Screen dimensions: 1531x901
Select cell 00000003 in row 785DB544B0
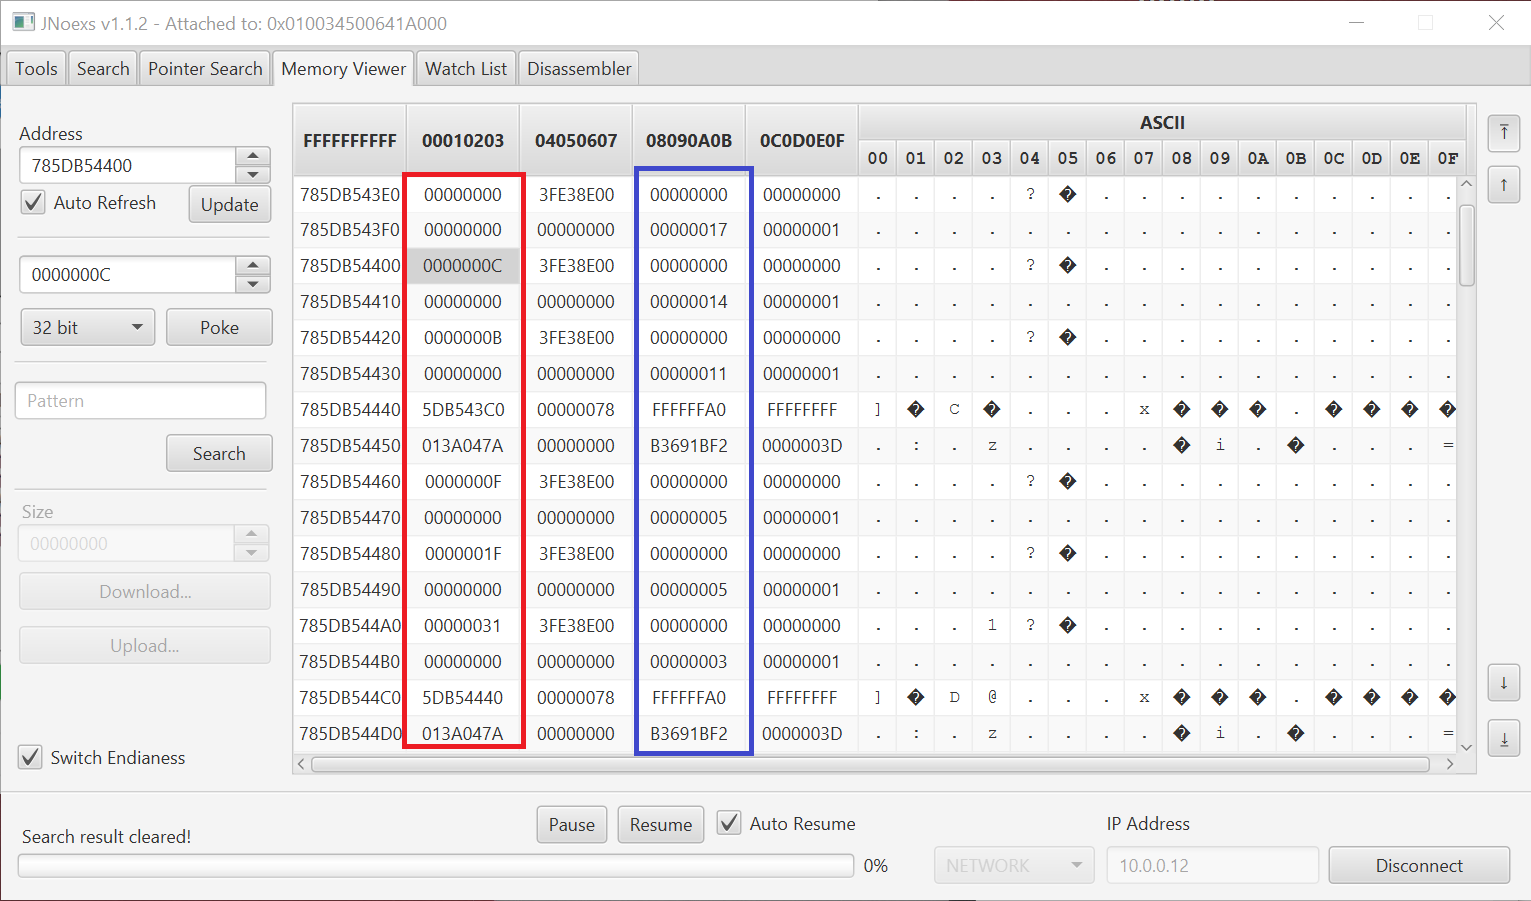pos(689,662)
